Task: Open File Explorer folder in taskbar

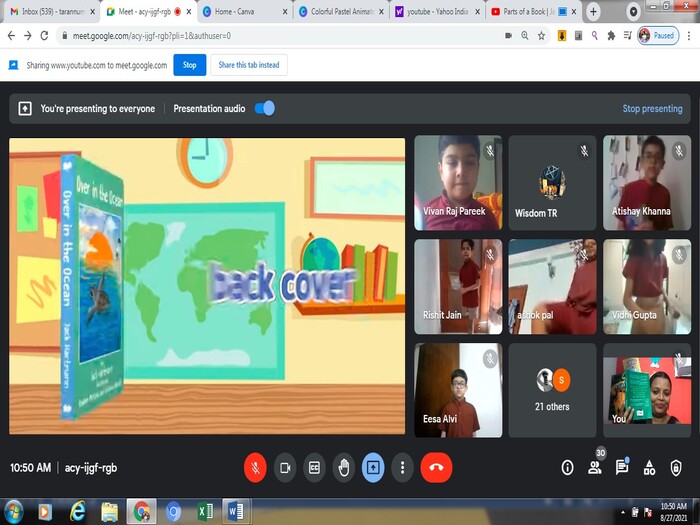Action: click(x=109, y=512)
